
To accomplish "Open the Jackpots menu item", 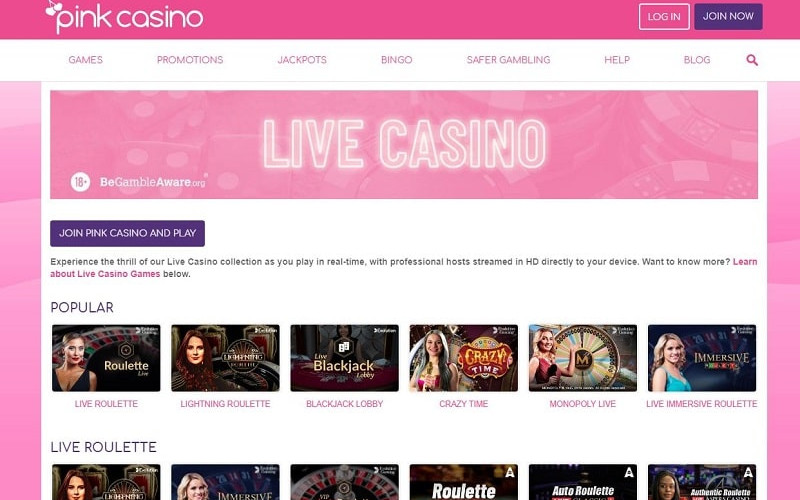I will pos(302,60).
